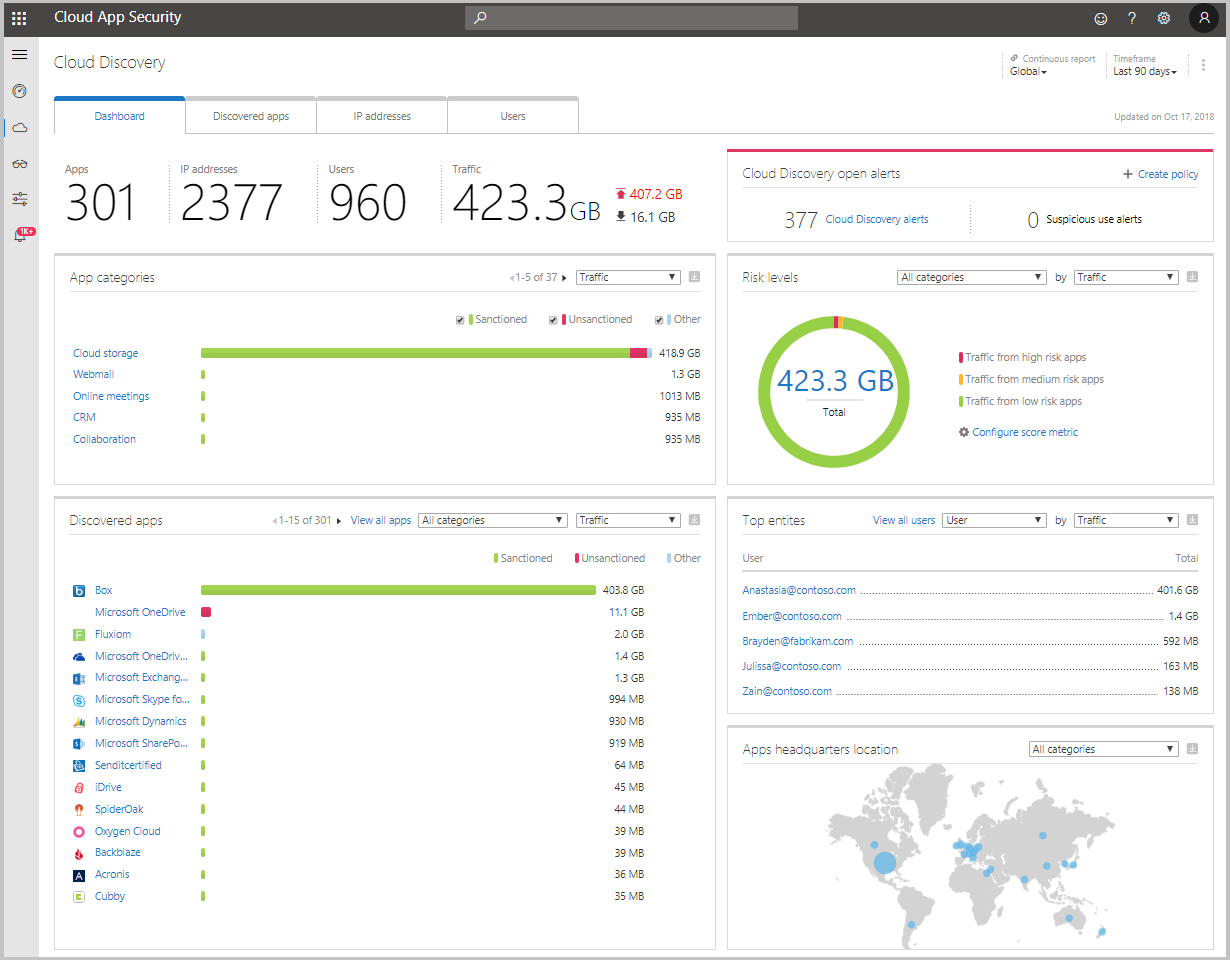Export App categories data via download icon
The height and width of the screenshot is (960, 1230).
[694, 277]
